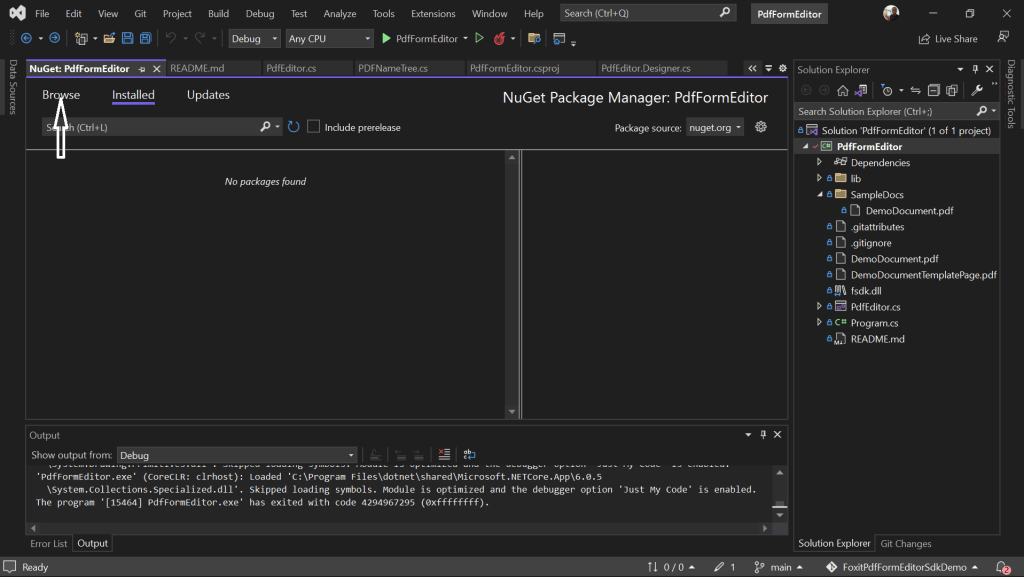
Task: Toggle pin on Solution Explorer panel
Action: (x=975, y=69)
